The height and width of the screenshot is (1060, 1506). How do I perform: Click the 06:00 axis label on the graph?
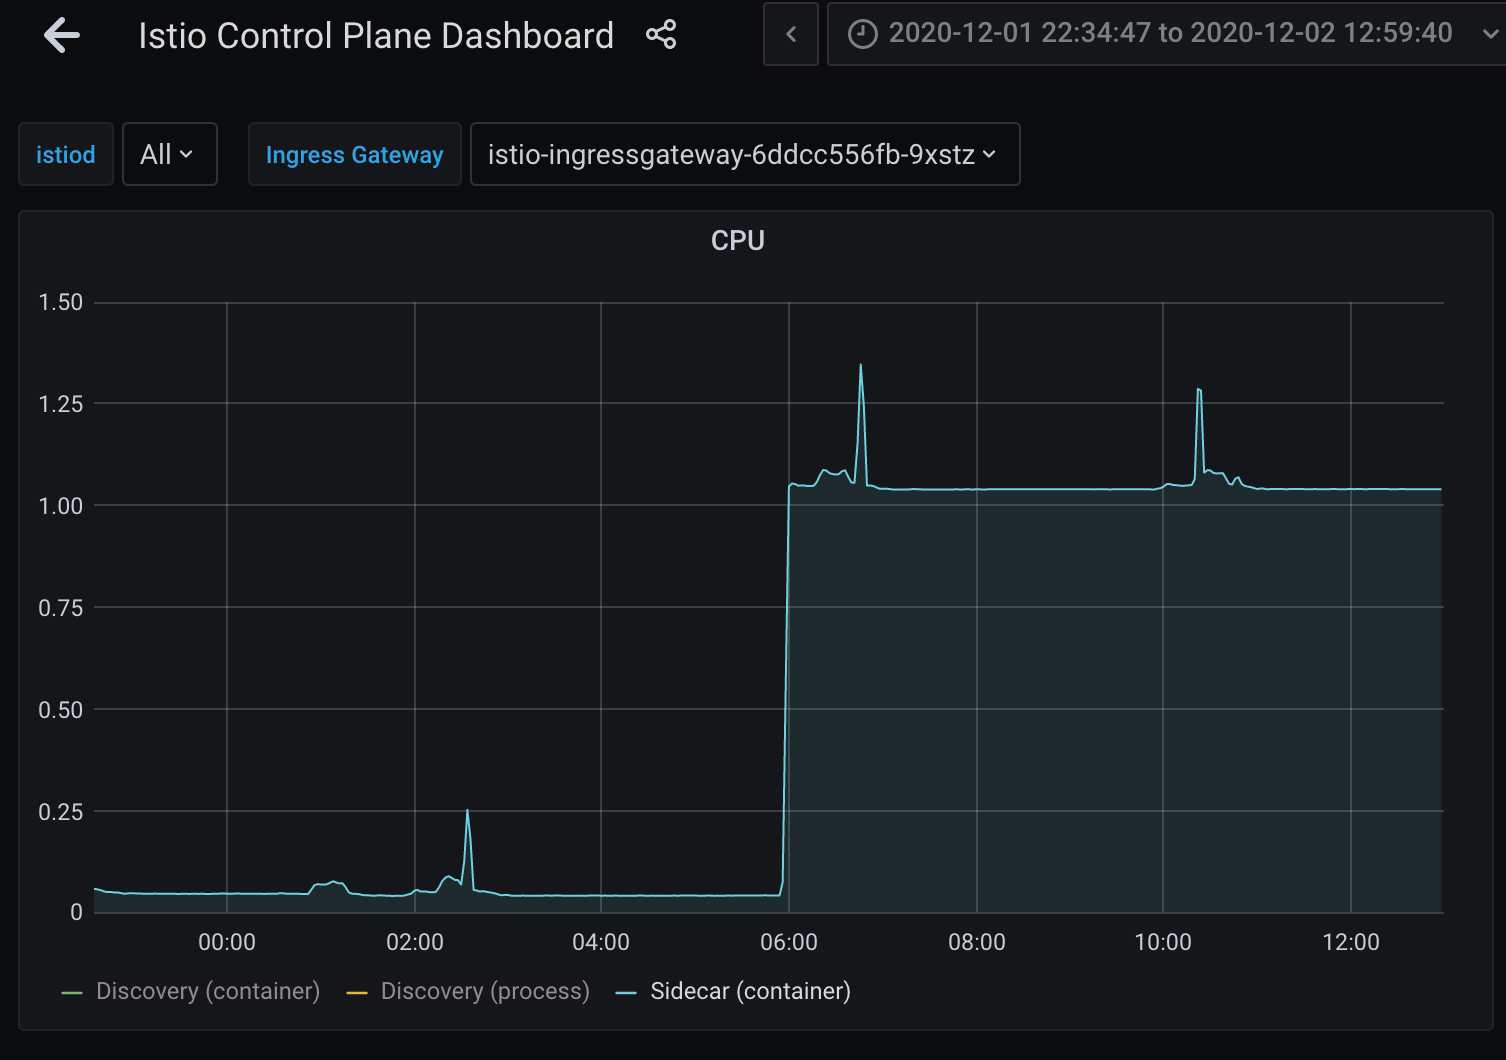click(791, 941)
